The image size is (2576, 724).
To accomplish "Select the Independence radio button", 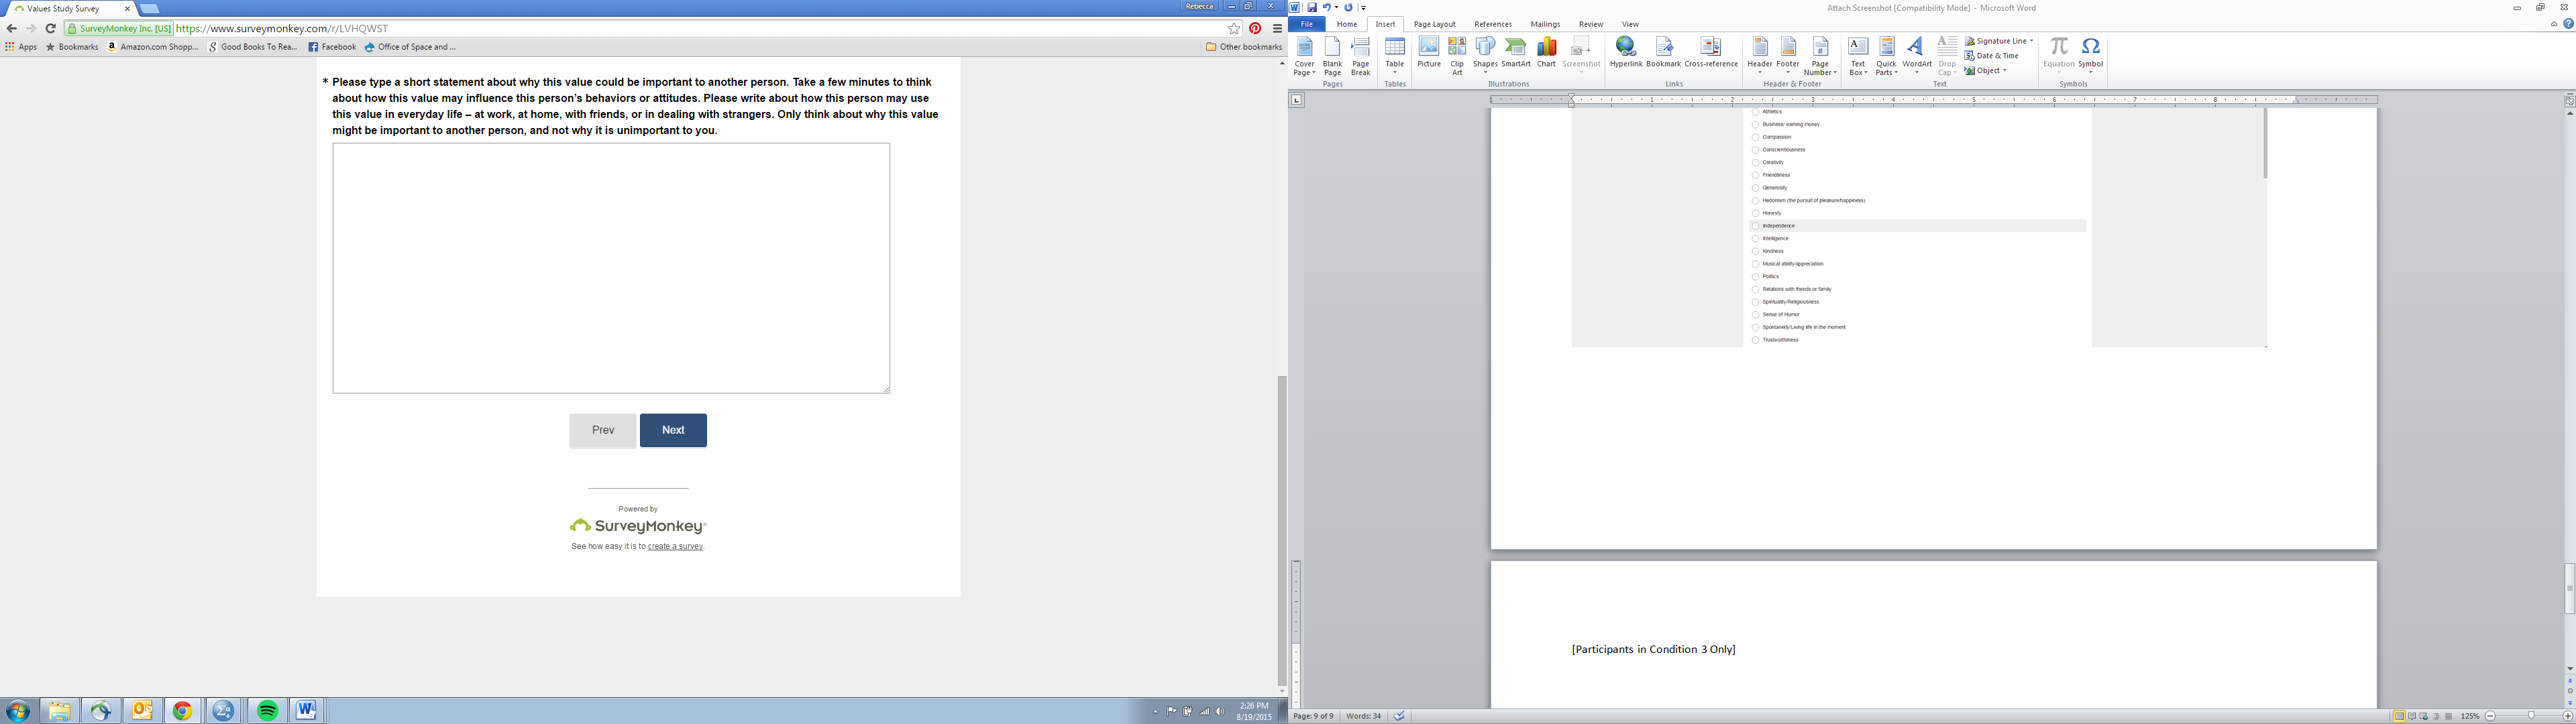I will 1755,226.
